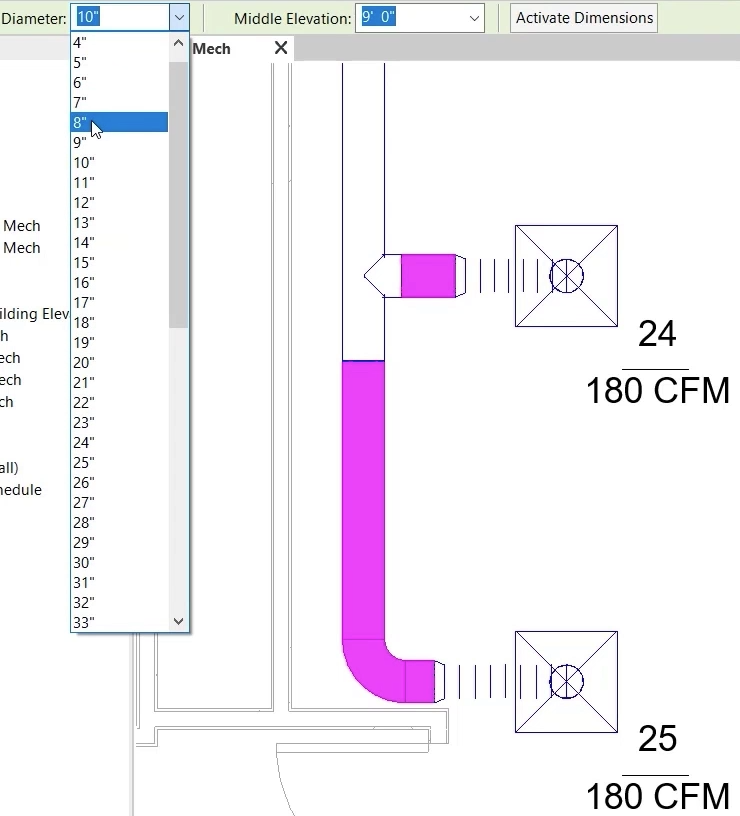The image size is (740, 816).
Task: Select 28" in the diameter list
Action: 119,522
